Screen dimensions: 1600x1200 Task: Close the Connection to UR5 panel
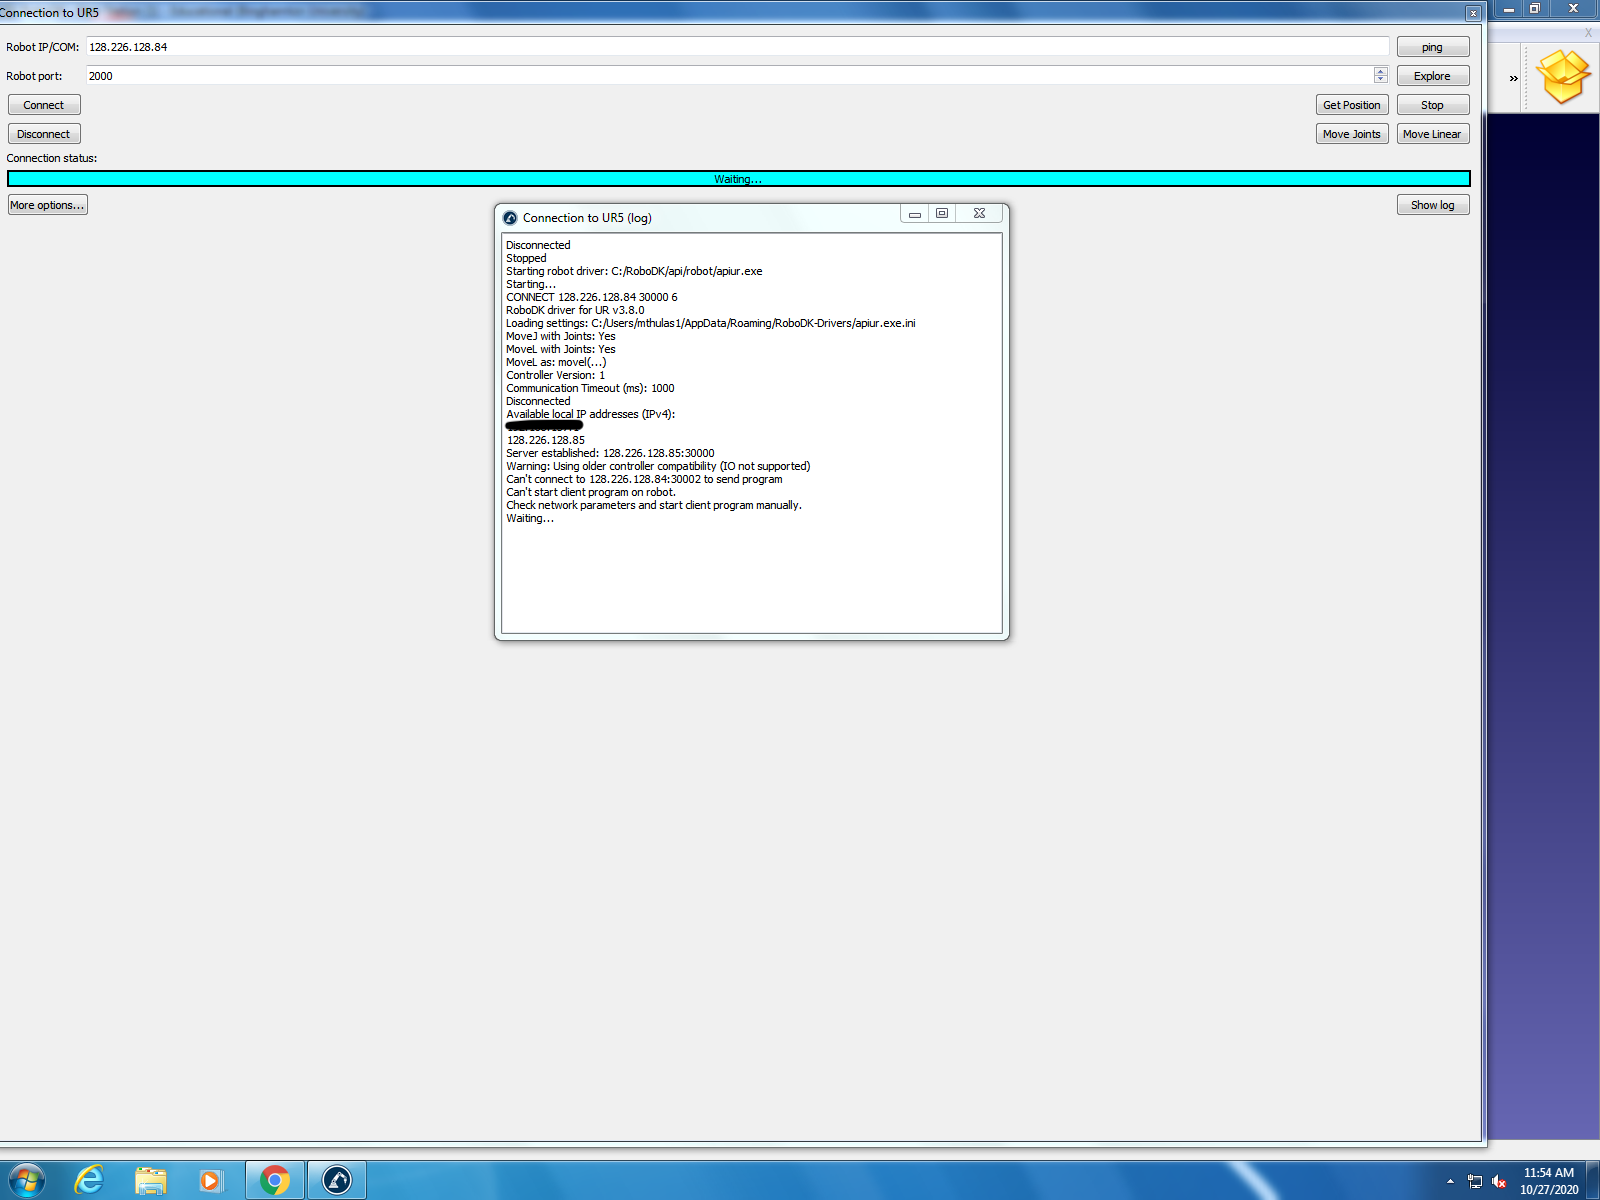click(1473, 13)
